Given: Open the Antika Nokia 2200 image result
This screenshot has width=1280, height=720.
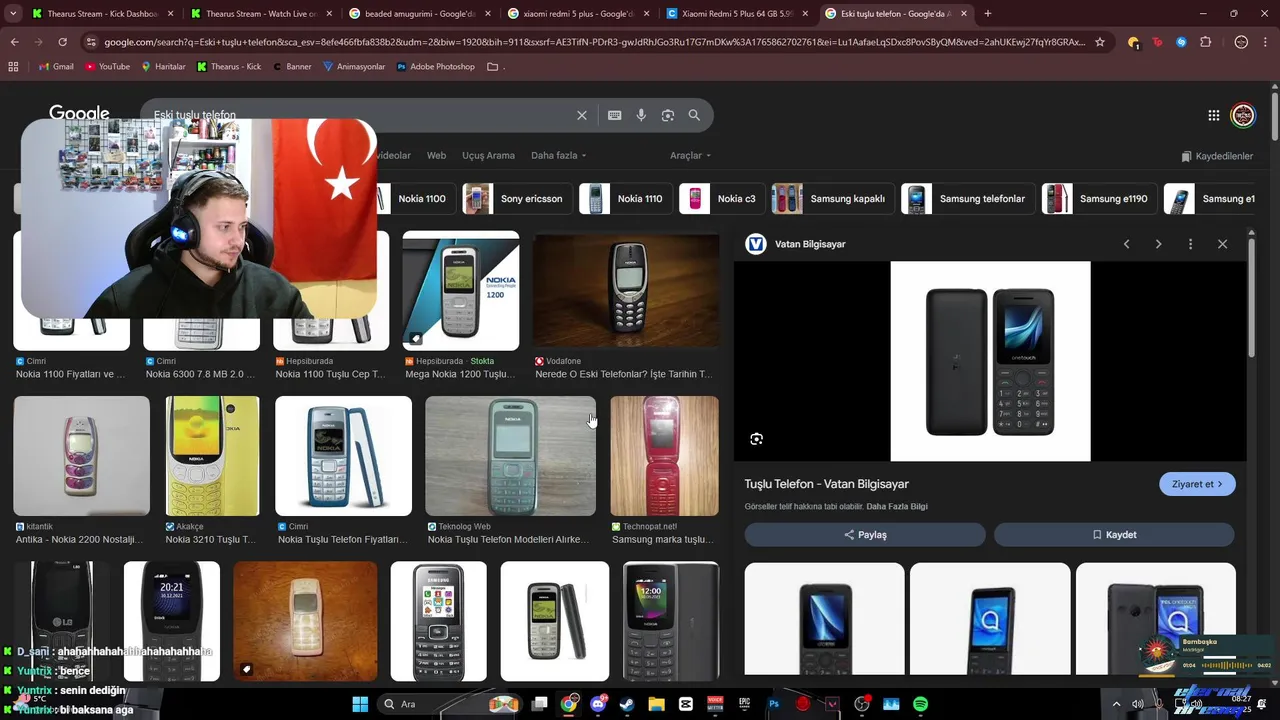Looking at the screenshot, I should click(x=81, y=456).
